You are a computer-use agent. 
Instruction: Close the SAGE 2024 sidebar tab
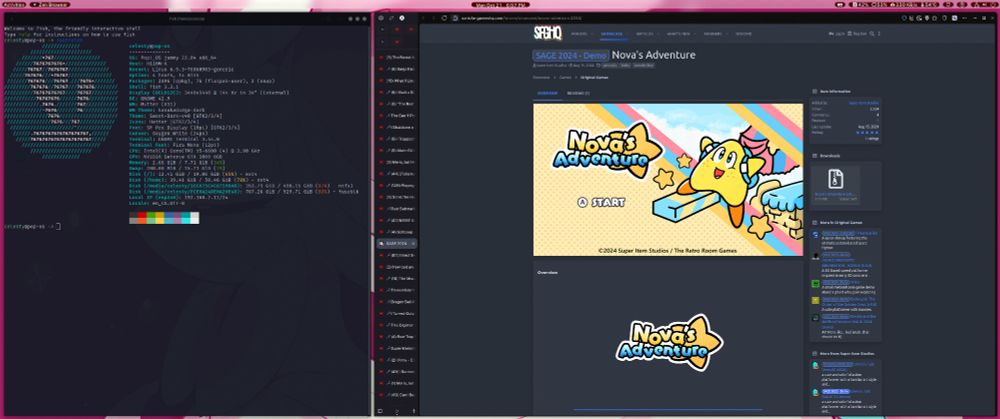[412, 244]
